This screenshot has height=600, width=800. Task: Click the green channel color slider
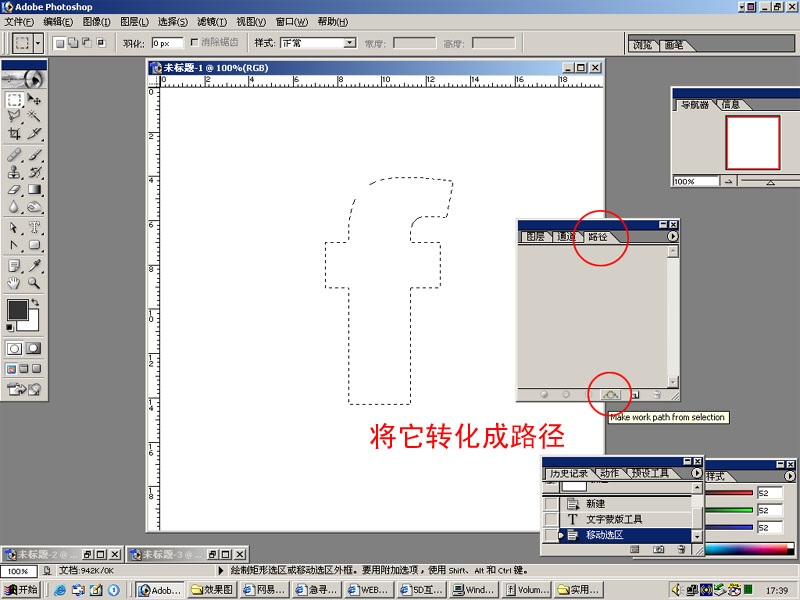[x=729, y=510]
